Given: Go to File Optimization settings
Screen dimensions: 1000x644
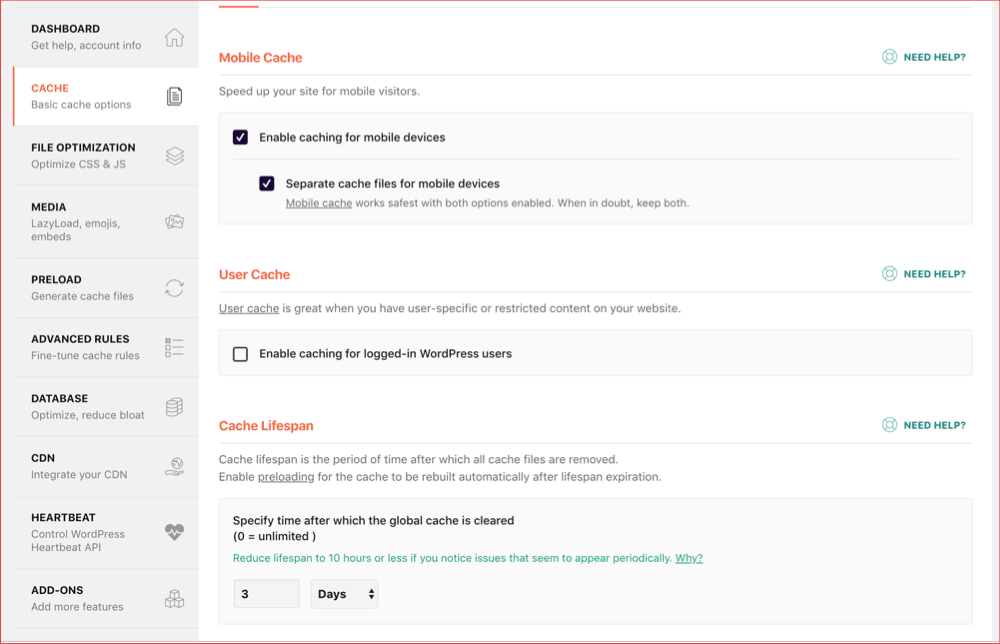Looking at the screenshot, I should pyautogui.click(x=106, y=156).
